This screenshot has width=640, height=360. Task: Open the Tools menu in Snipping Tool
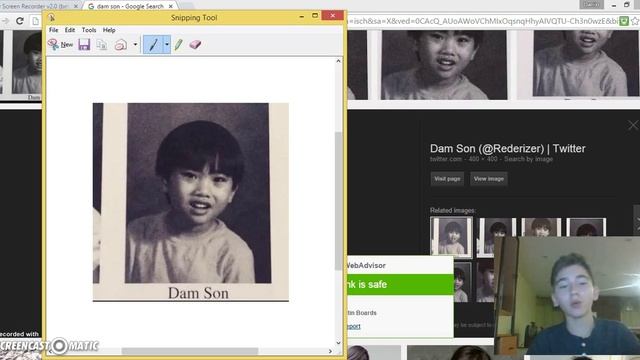[89, 30]
